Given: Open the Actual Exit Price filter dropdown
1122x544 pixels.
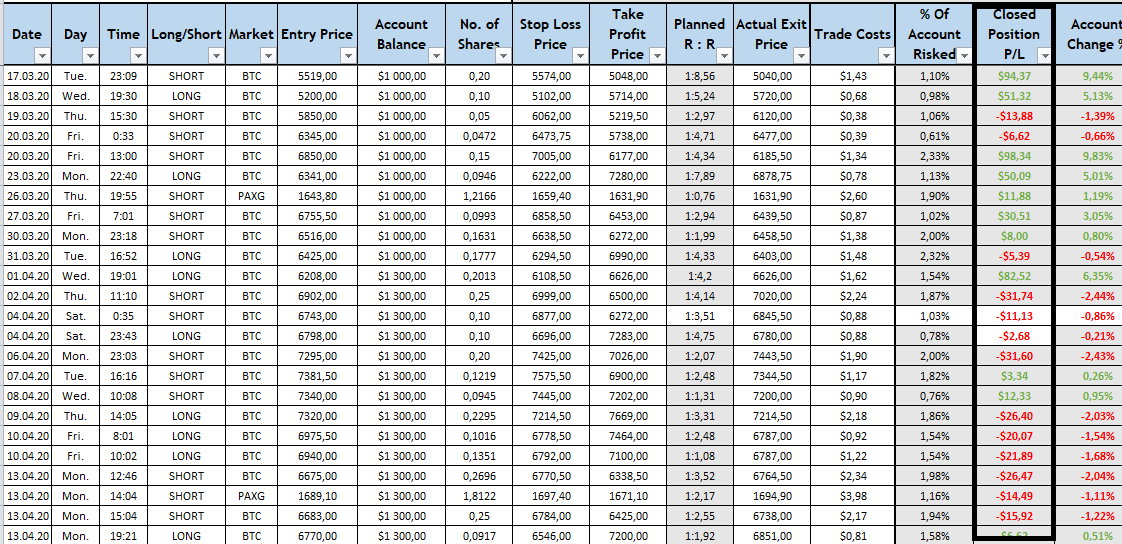Looking at the screenshot, I should [801, 56].
